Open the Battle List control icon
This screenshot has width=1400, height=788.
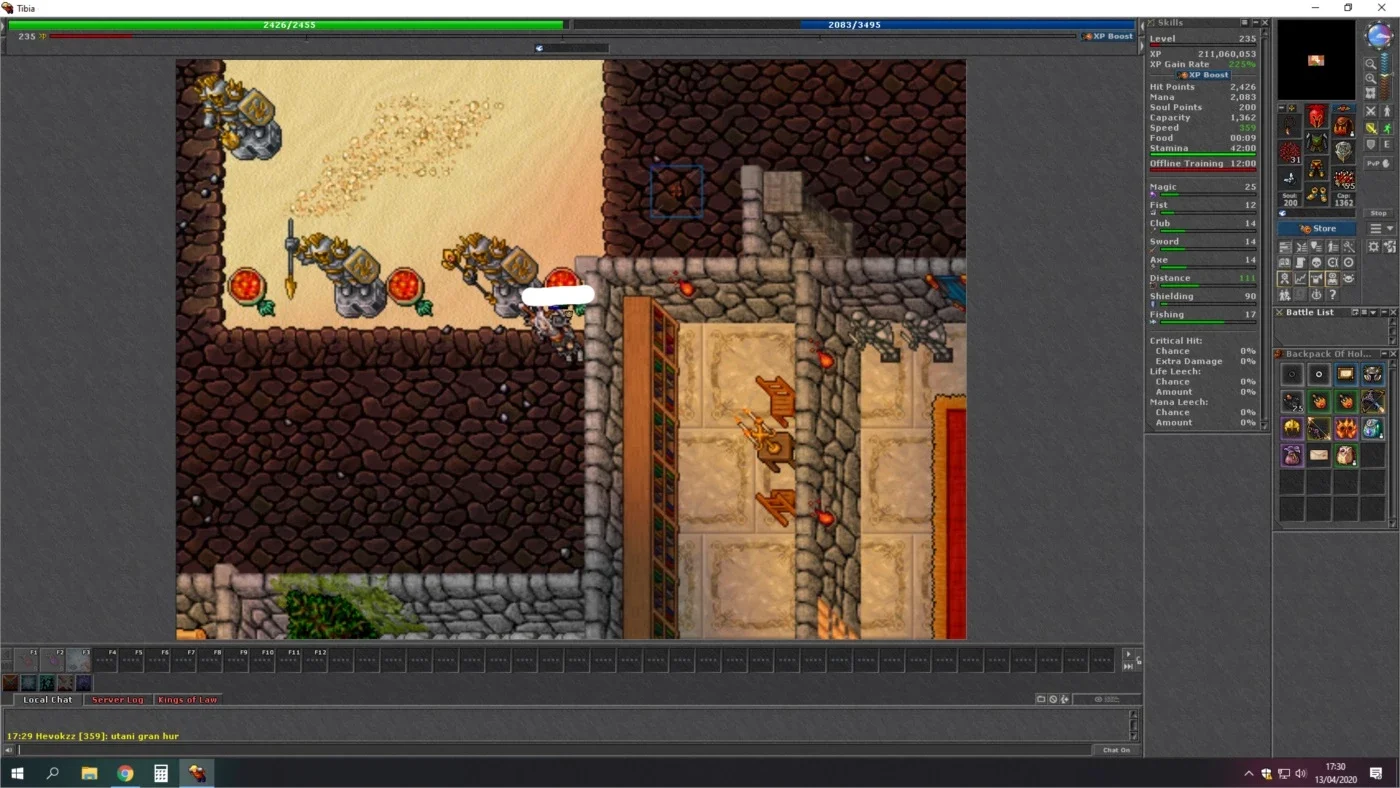tap(1300, 246)
